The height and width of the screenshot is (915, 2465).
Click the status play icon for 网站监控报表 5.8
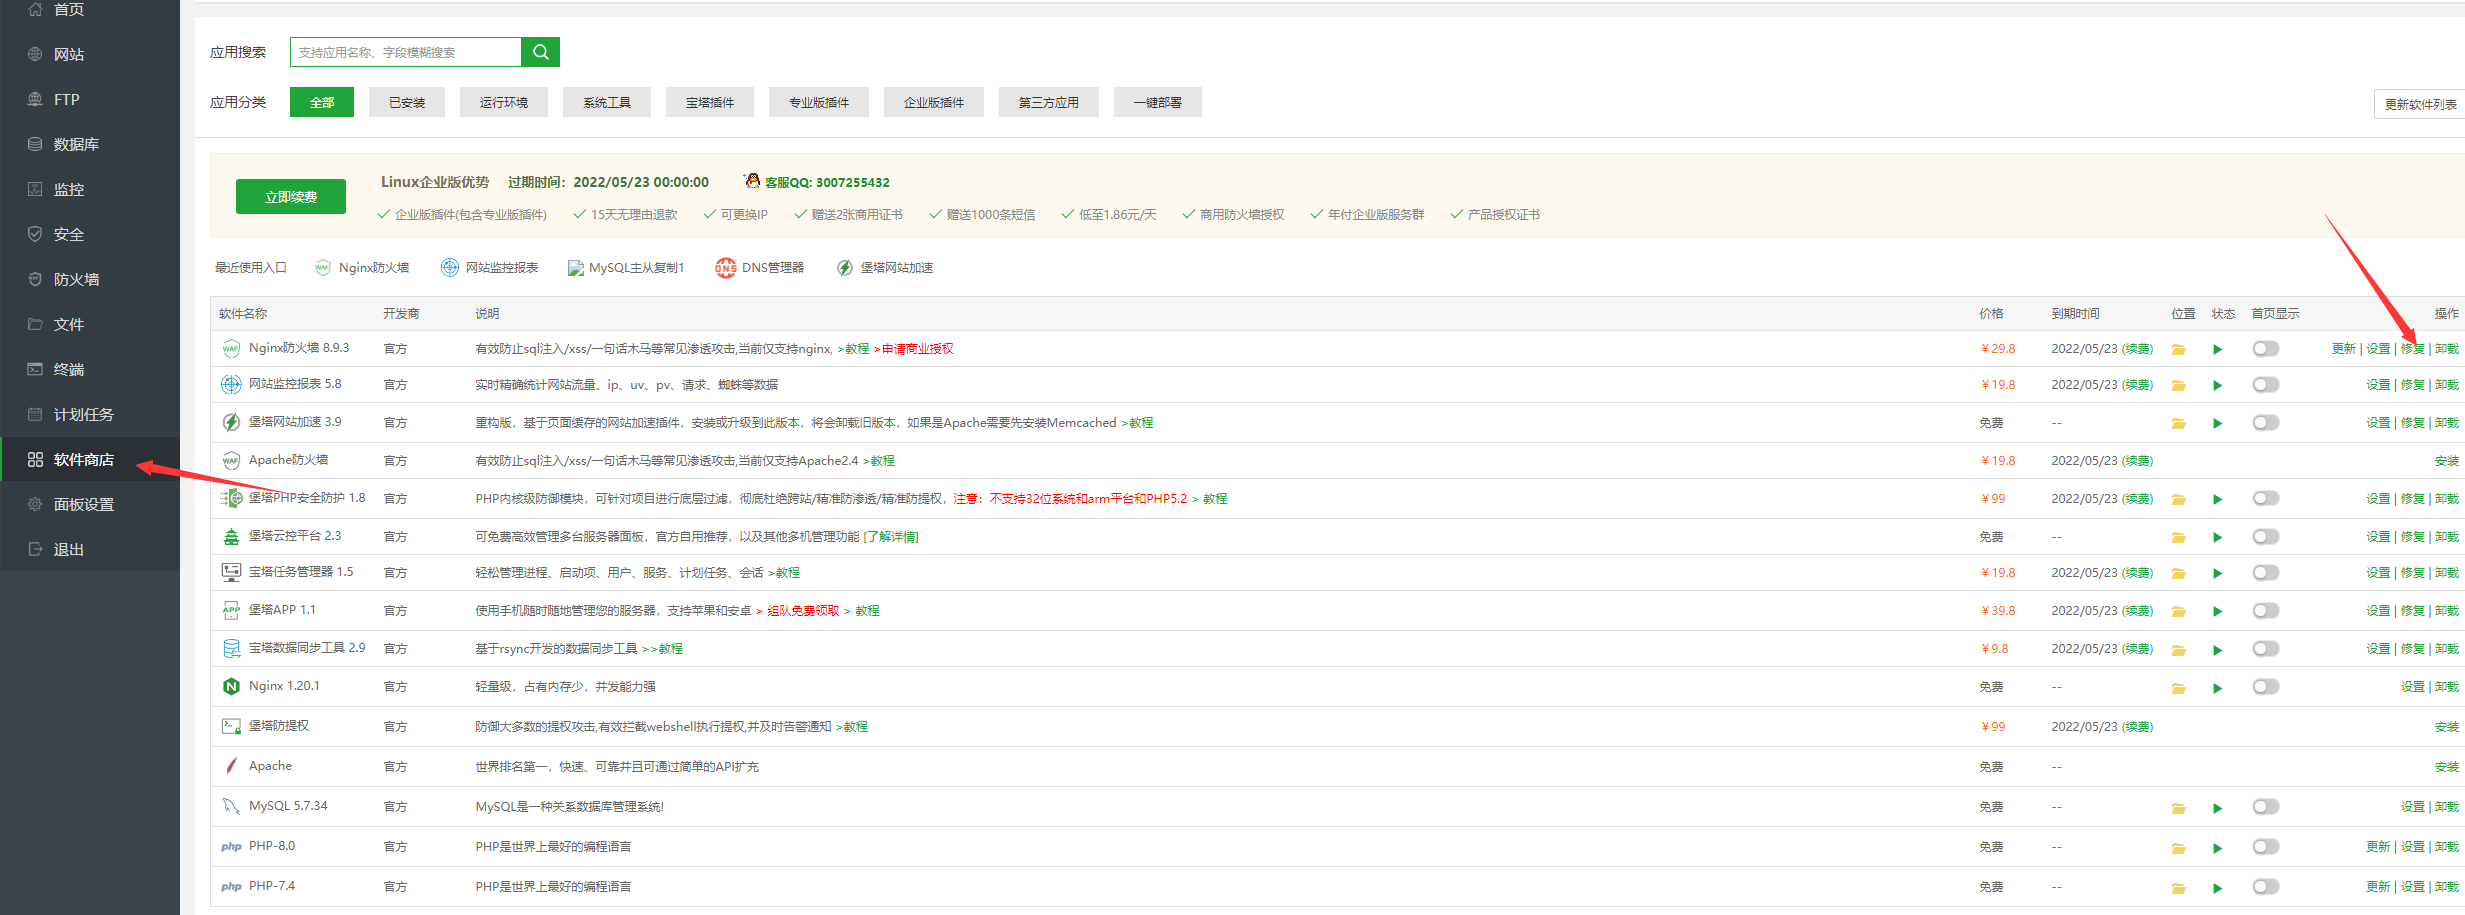[2217, 386]
